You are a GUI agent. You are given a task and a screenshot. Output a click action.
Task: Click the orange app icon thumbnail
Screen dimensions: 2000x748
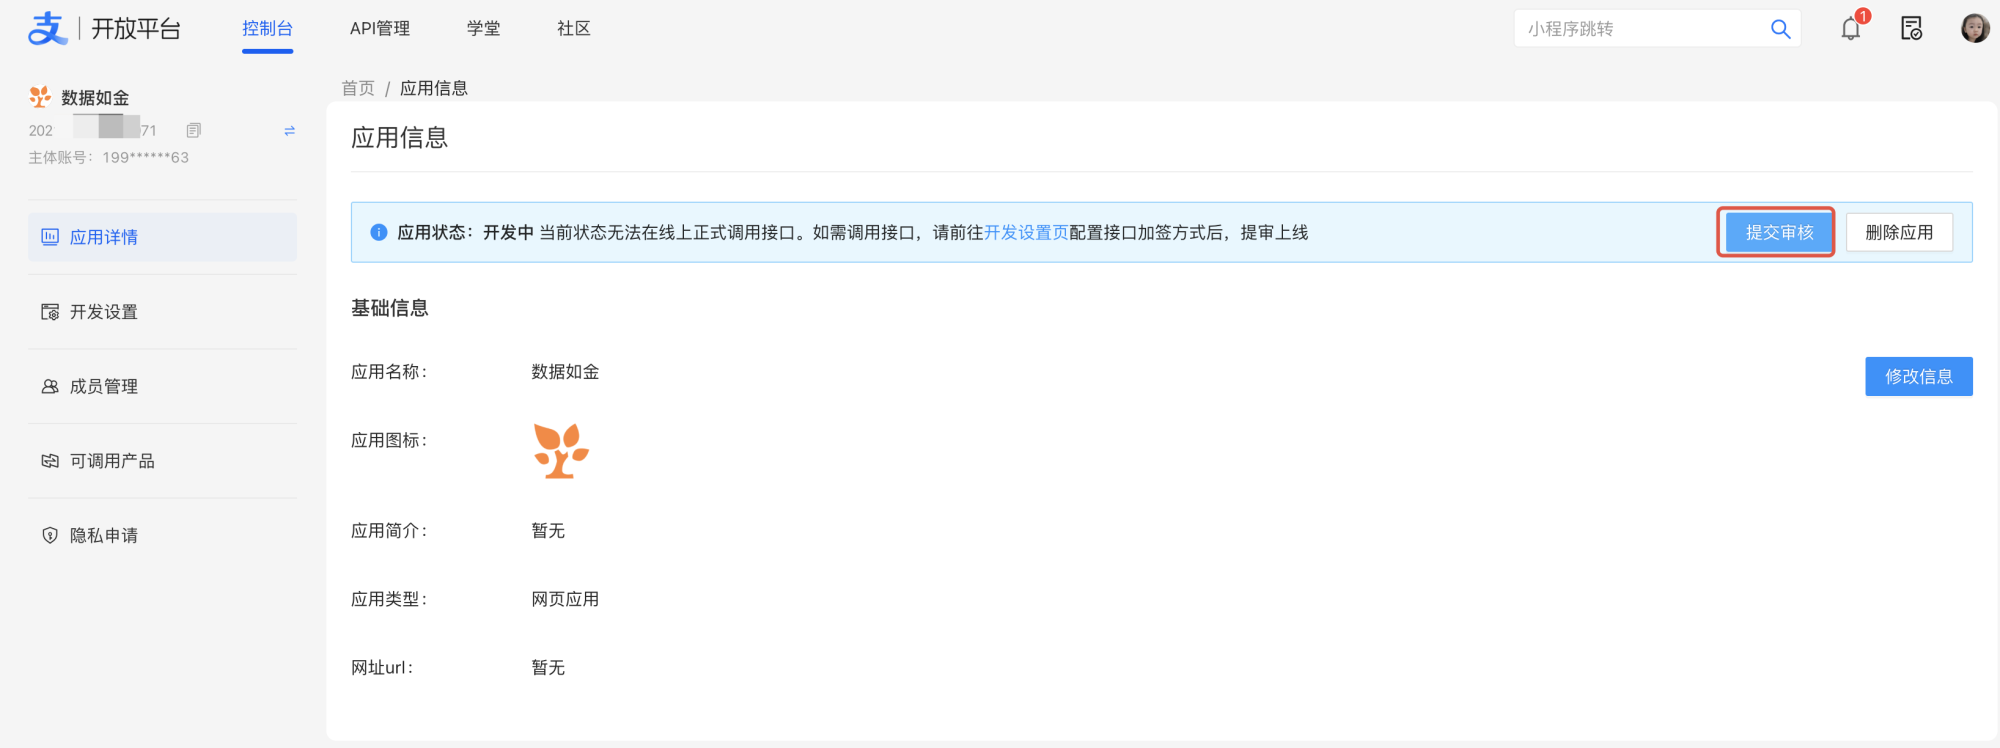(561, 451)
